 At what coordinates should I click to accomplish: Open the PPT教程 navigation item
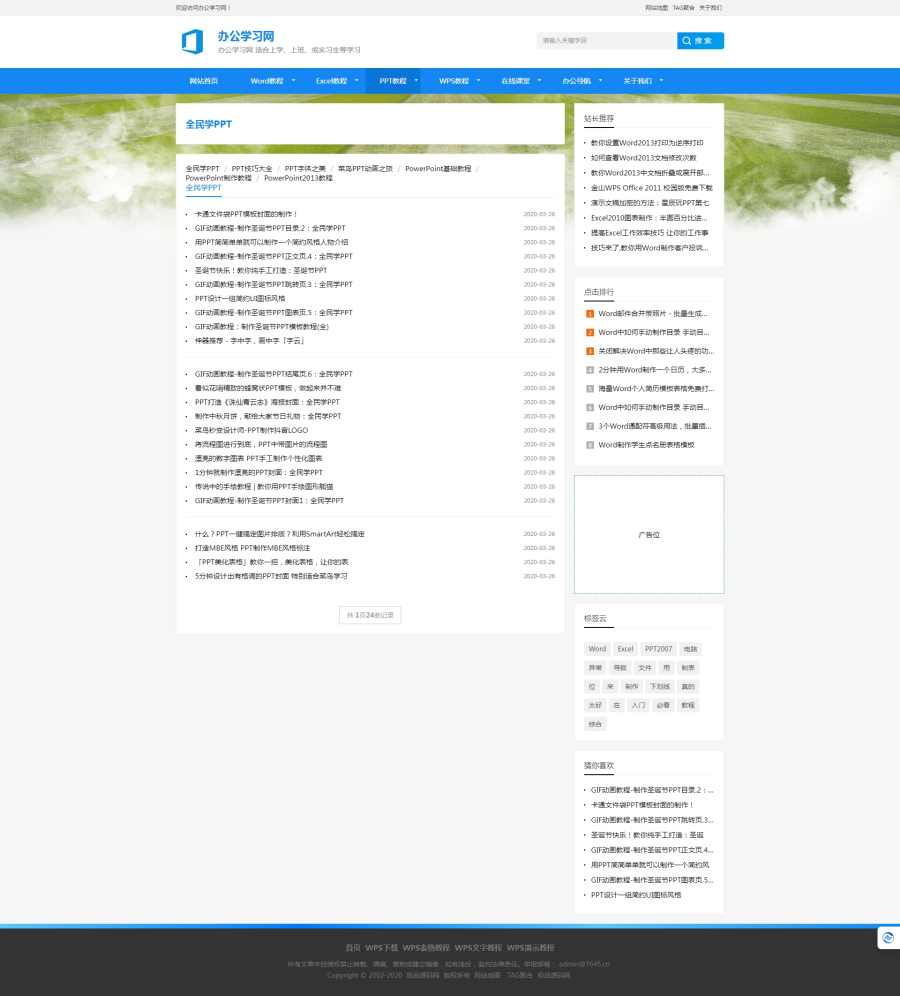pos(393,81)
